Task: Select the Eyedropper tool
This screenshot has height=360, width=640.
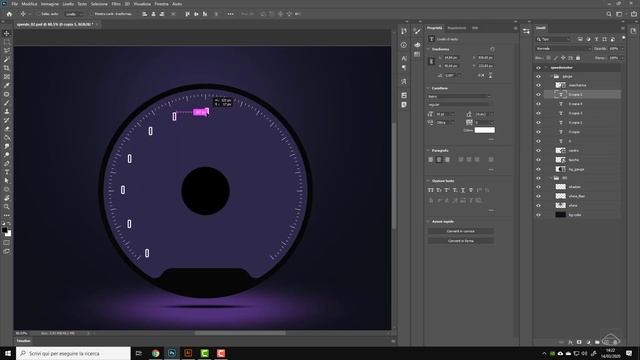Action: pyautogui.click(x=7, y=85)
